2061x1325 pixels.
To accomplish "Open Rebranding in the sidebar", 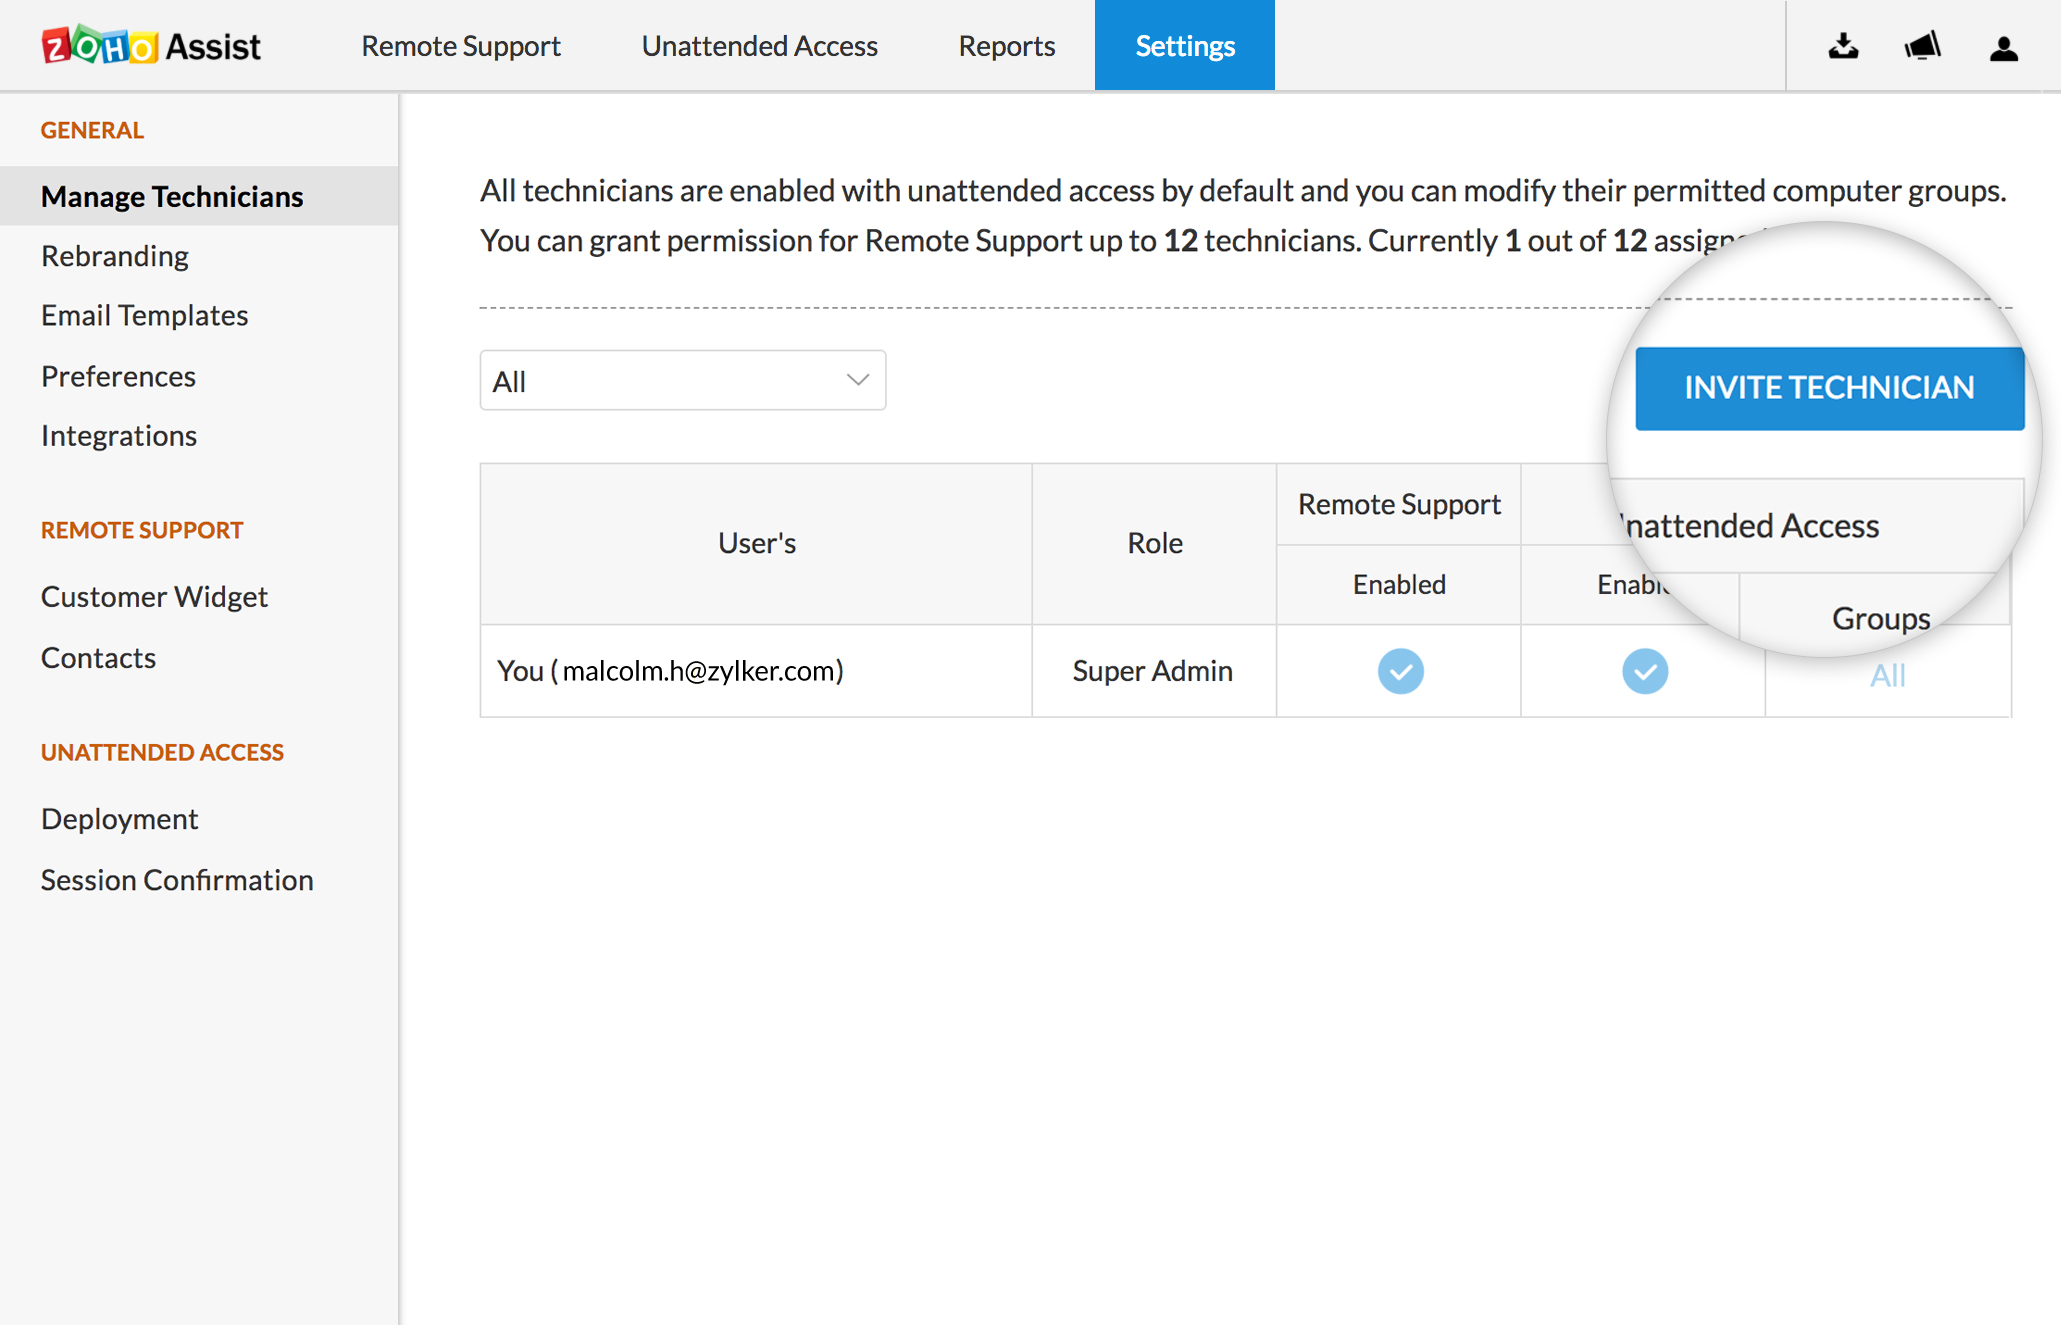I will pyautogui.click(x=115, y=256).
